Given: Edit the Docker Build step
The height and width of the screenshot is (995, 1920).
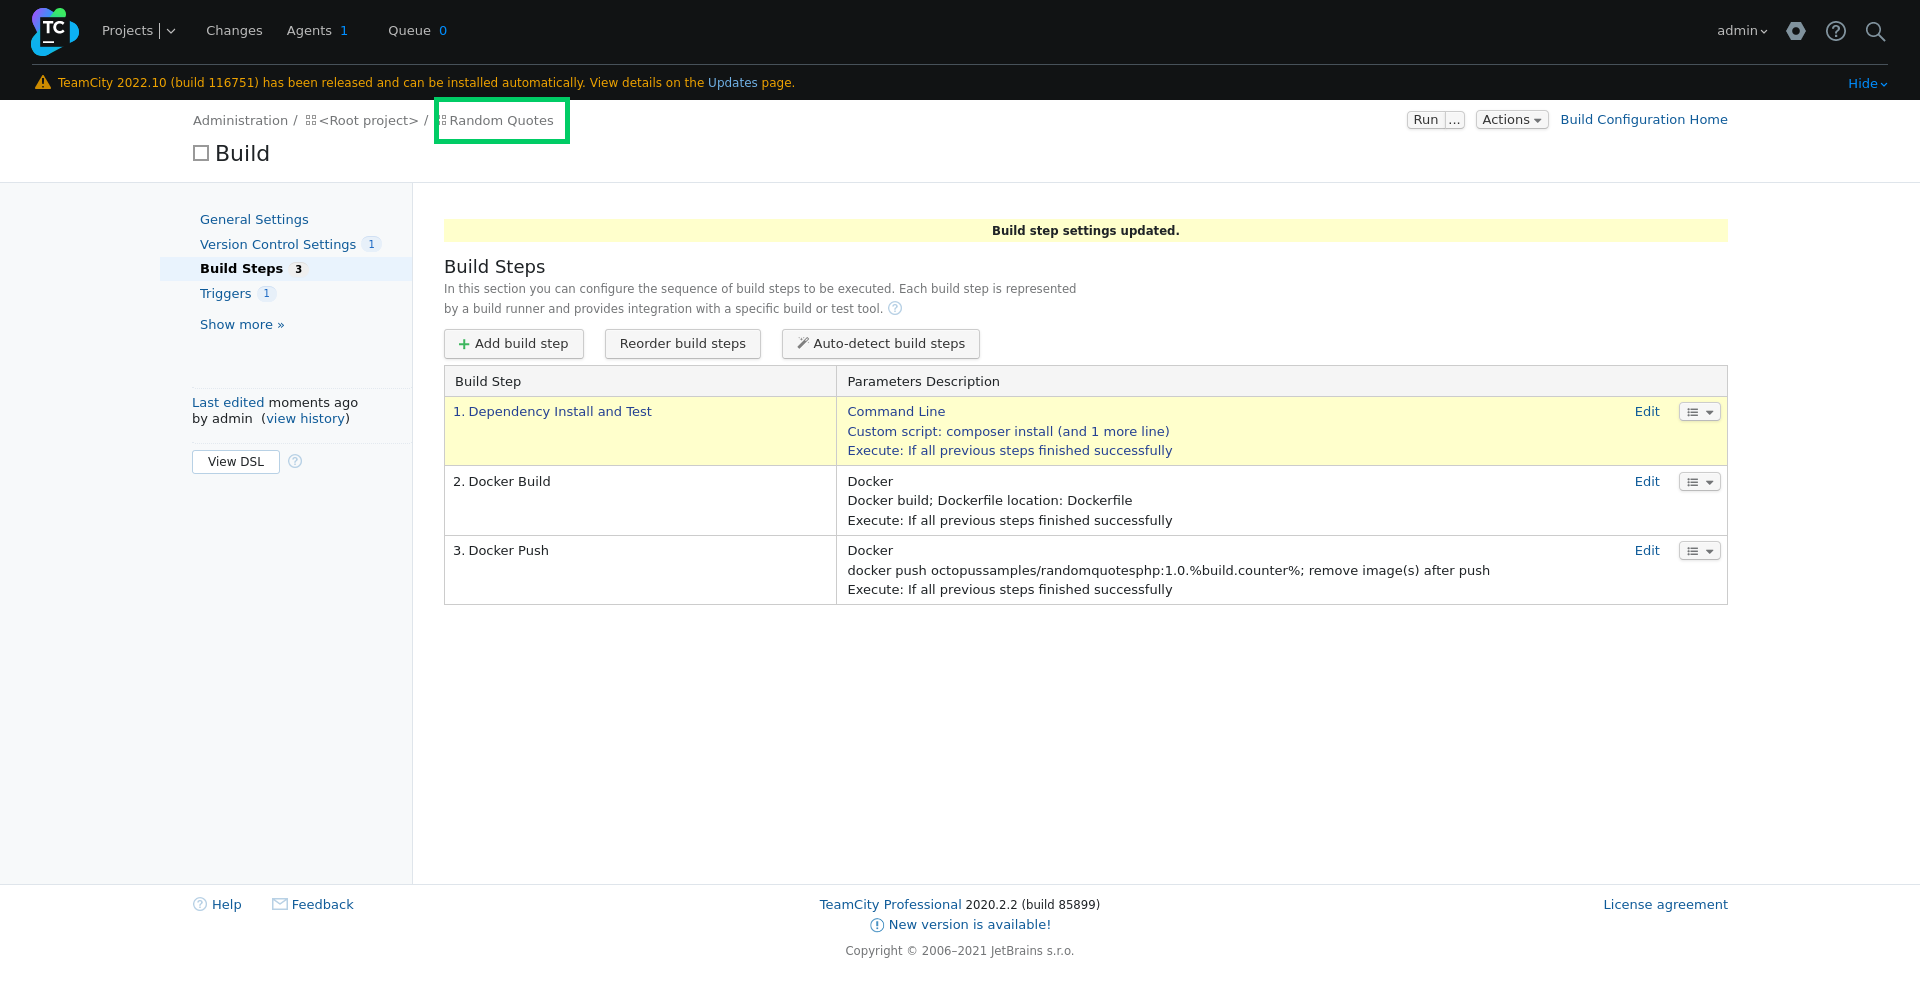Looking at the screenshot, I should tap(1647, 482).
